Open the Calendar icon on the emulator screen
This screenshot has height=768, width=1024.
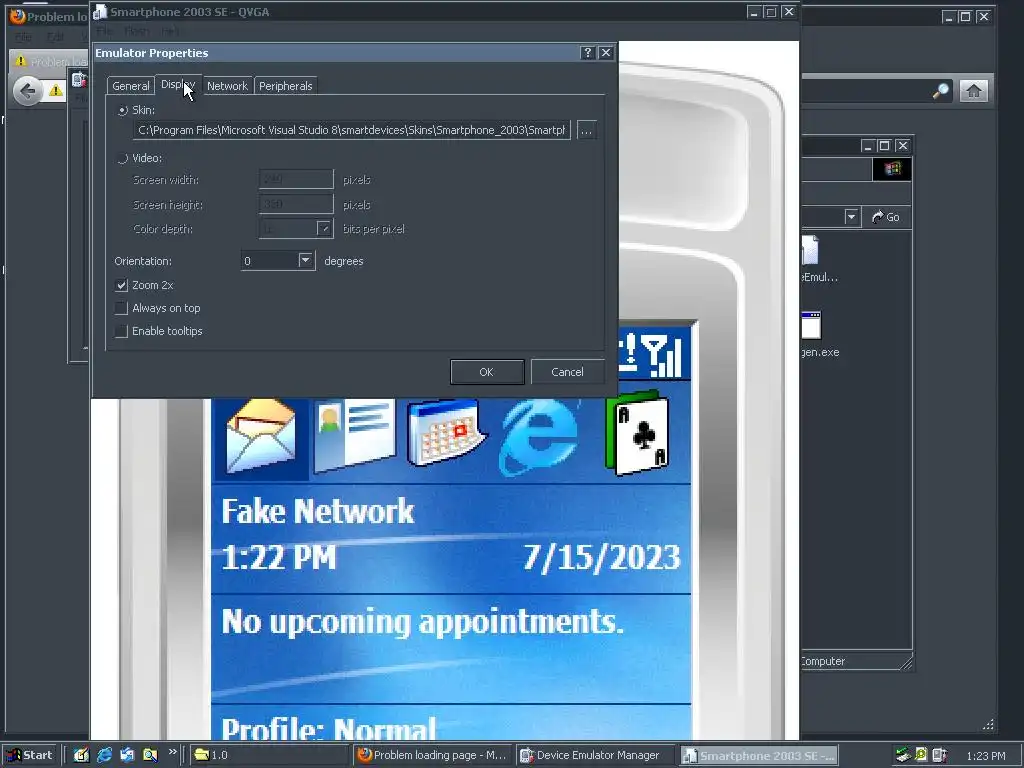446,432
